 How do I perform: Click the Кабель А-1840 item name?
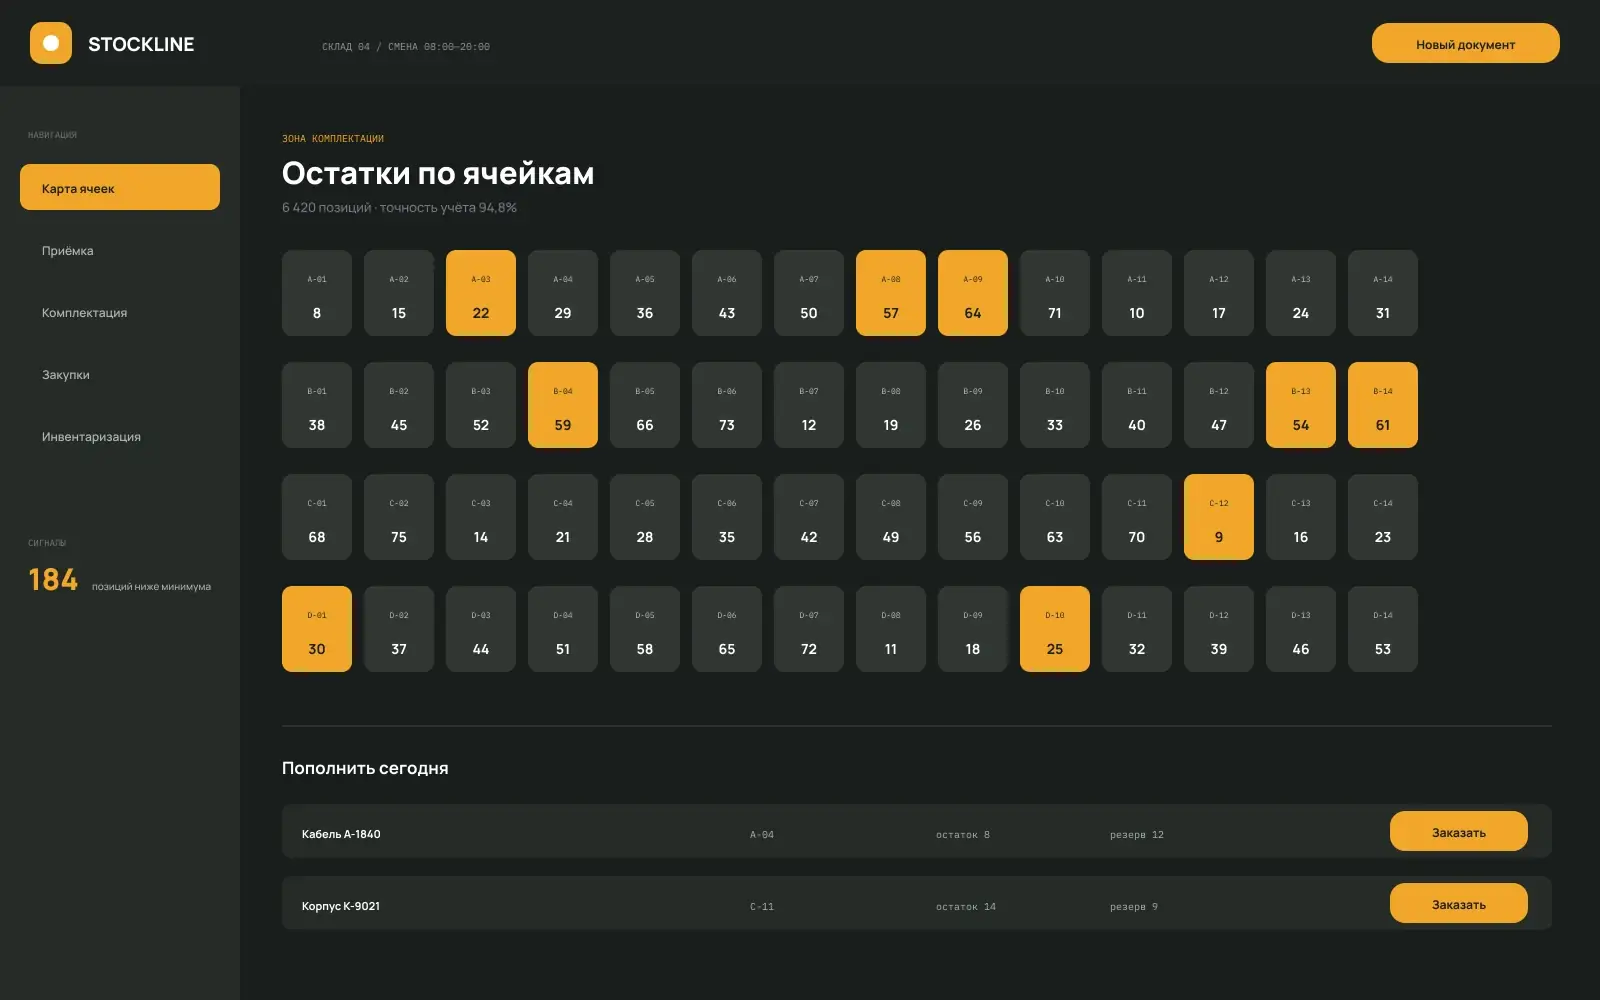pos(341,834)
